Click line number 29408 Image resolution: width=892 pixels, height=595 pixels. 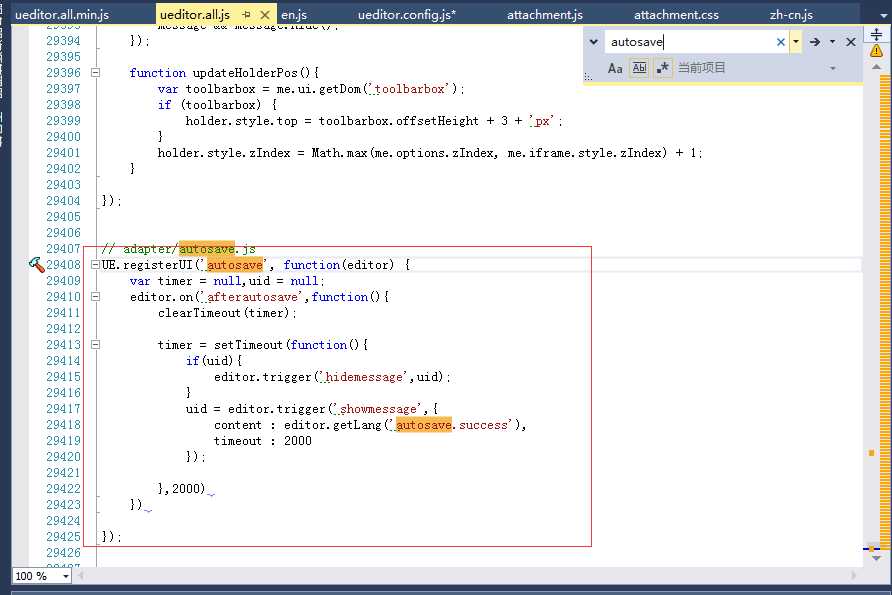63,265
